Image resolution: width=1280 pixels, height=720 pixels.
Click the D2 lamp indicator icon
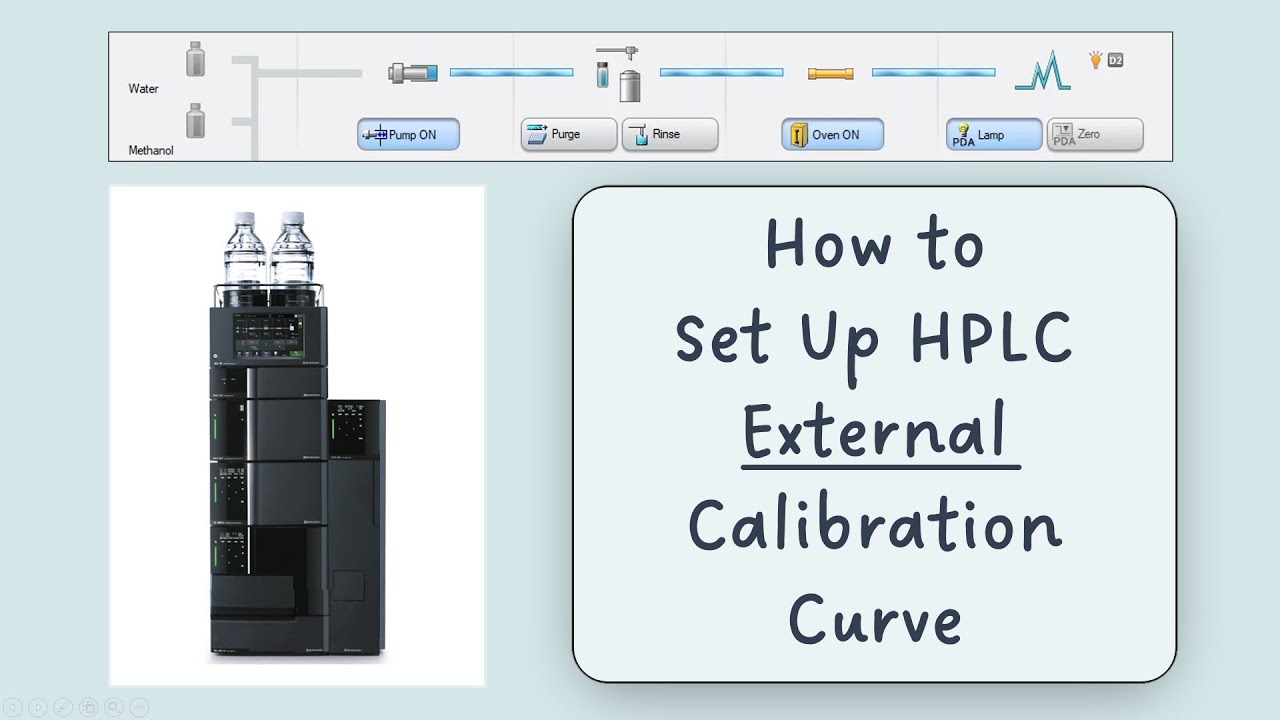click(x=1115, y=60)
